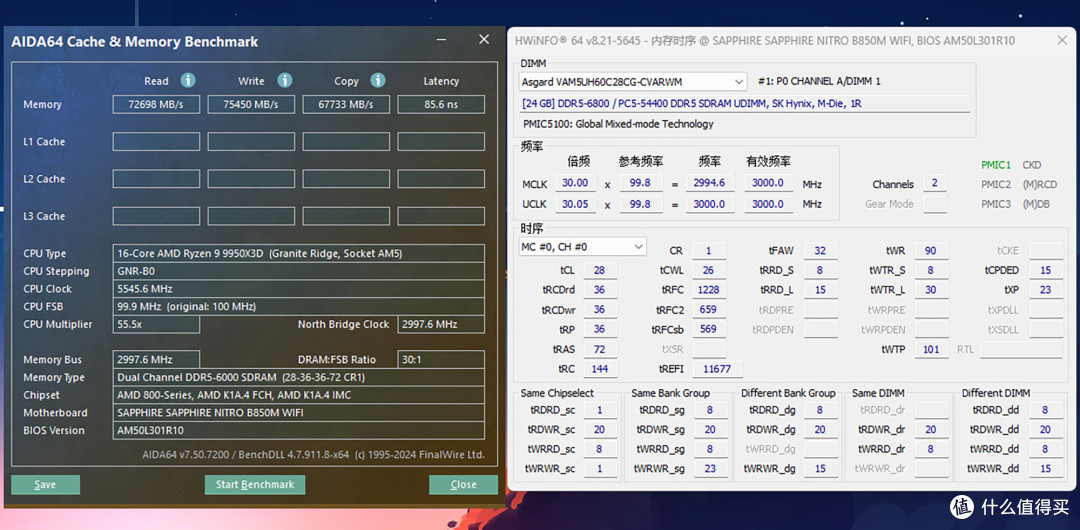1080x530 pixels.
Task: Click the CPU Type field with Ryzen 9 9950X3D
Action: coord(298,254)
